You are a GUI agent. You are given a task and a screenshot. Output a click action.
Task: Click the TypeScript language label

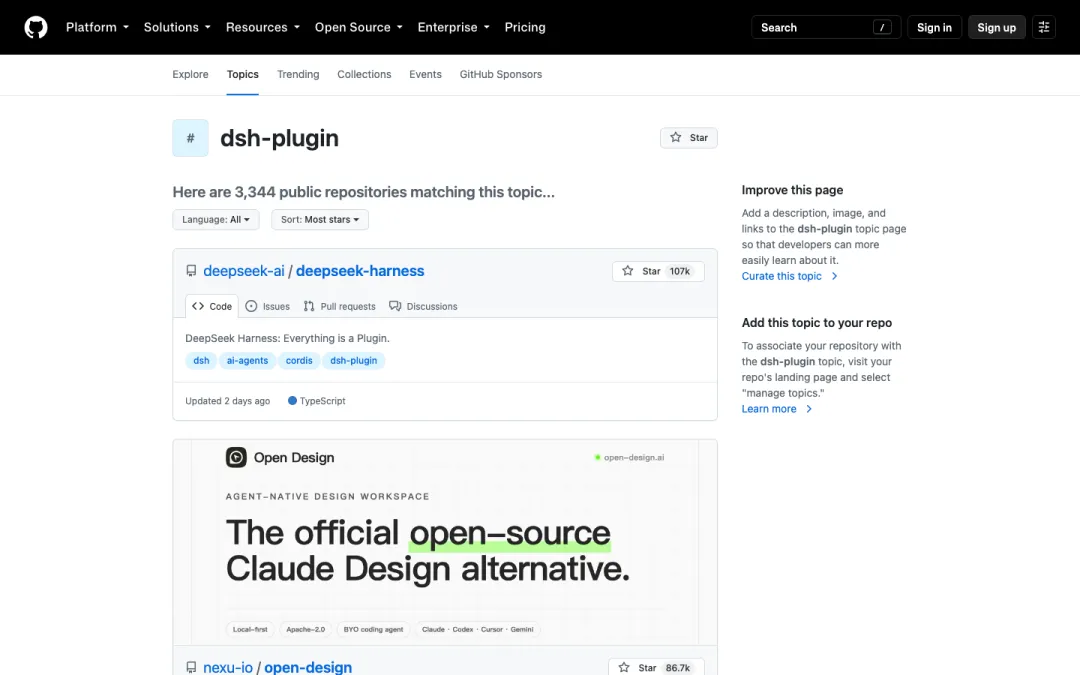click(x=322, y=401)
